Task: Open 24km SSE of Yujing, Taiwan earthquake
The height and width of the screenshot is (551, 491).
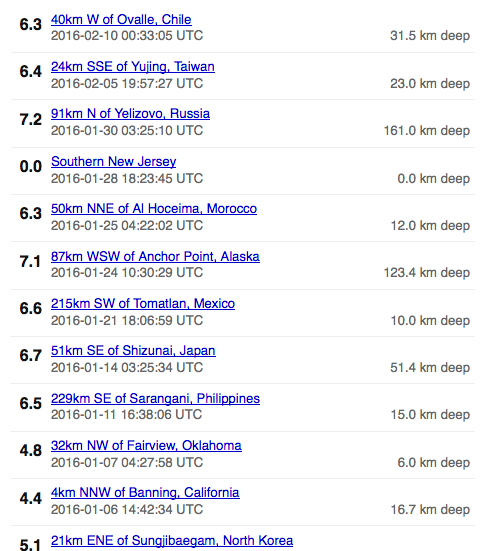Action: [x=133, y=67]
